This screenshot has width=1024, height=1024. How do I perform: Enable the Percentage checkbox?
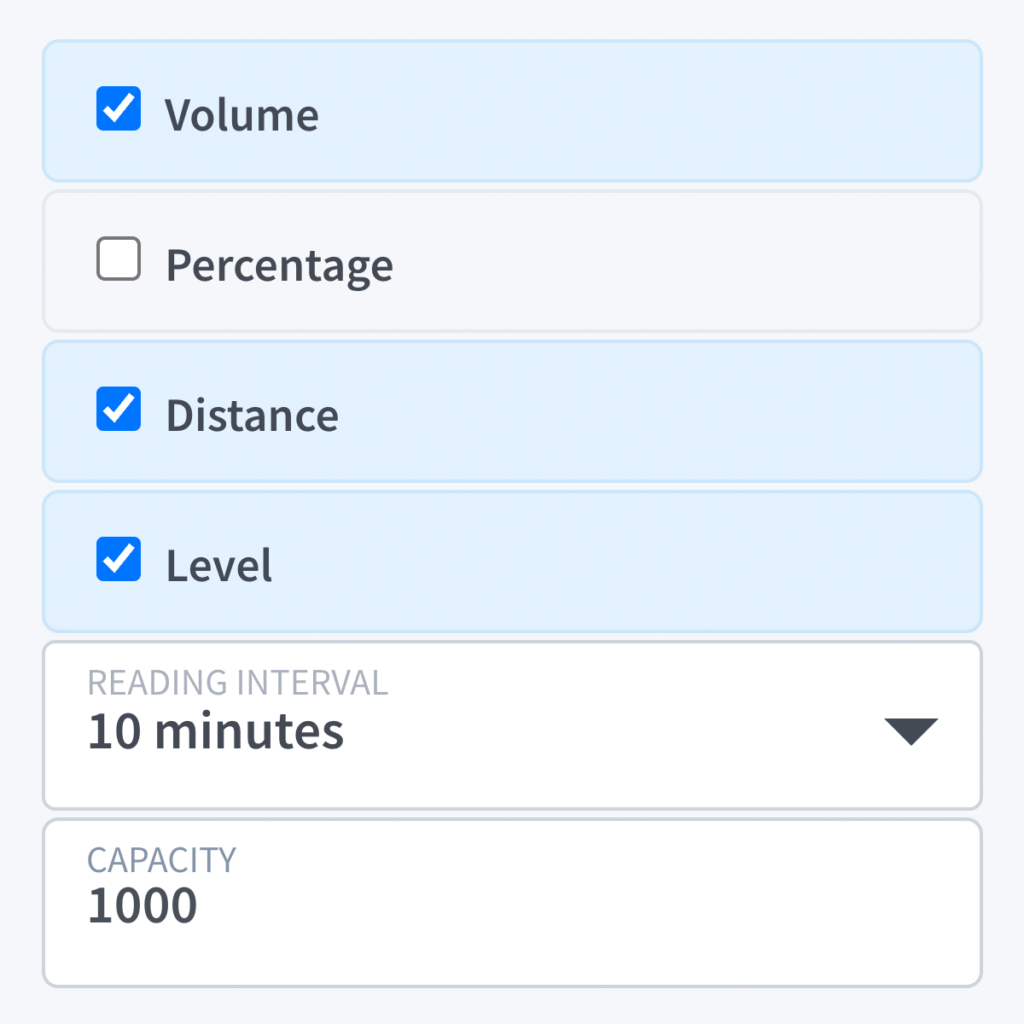point(118,260)
